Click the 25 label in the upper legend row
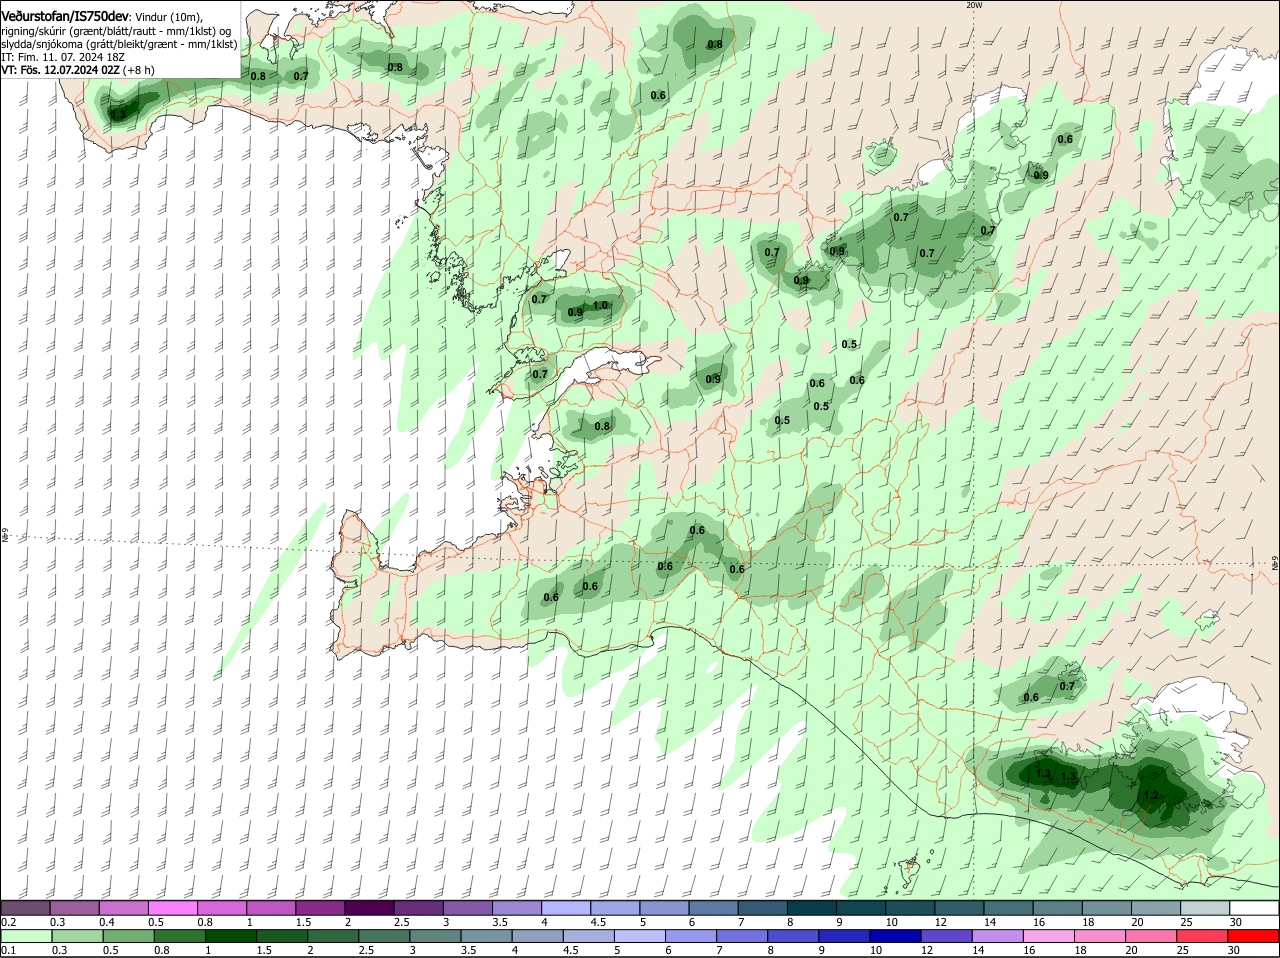1280x958 pixels. point(1187,922)
